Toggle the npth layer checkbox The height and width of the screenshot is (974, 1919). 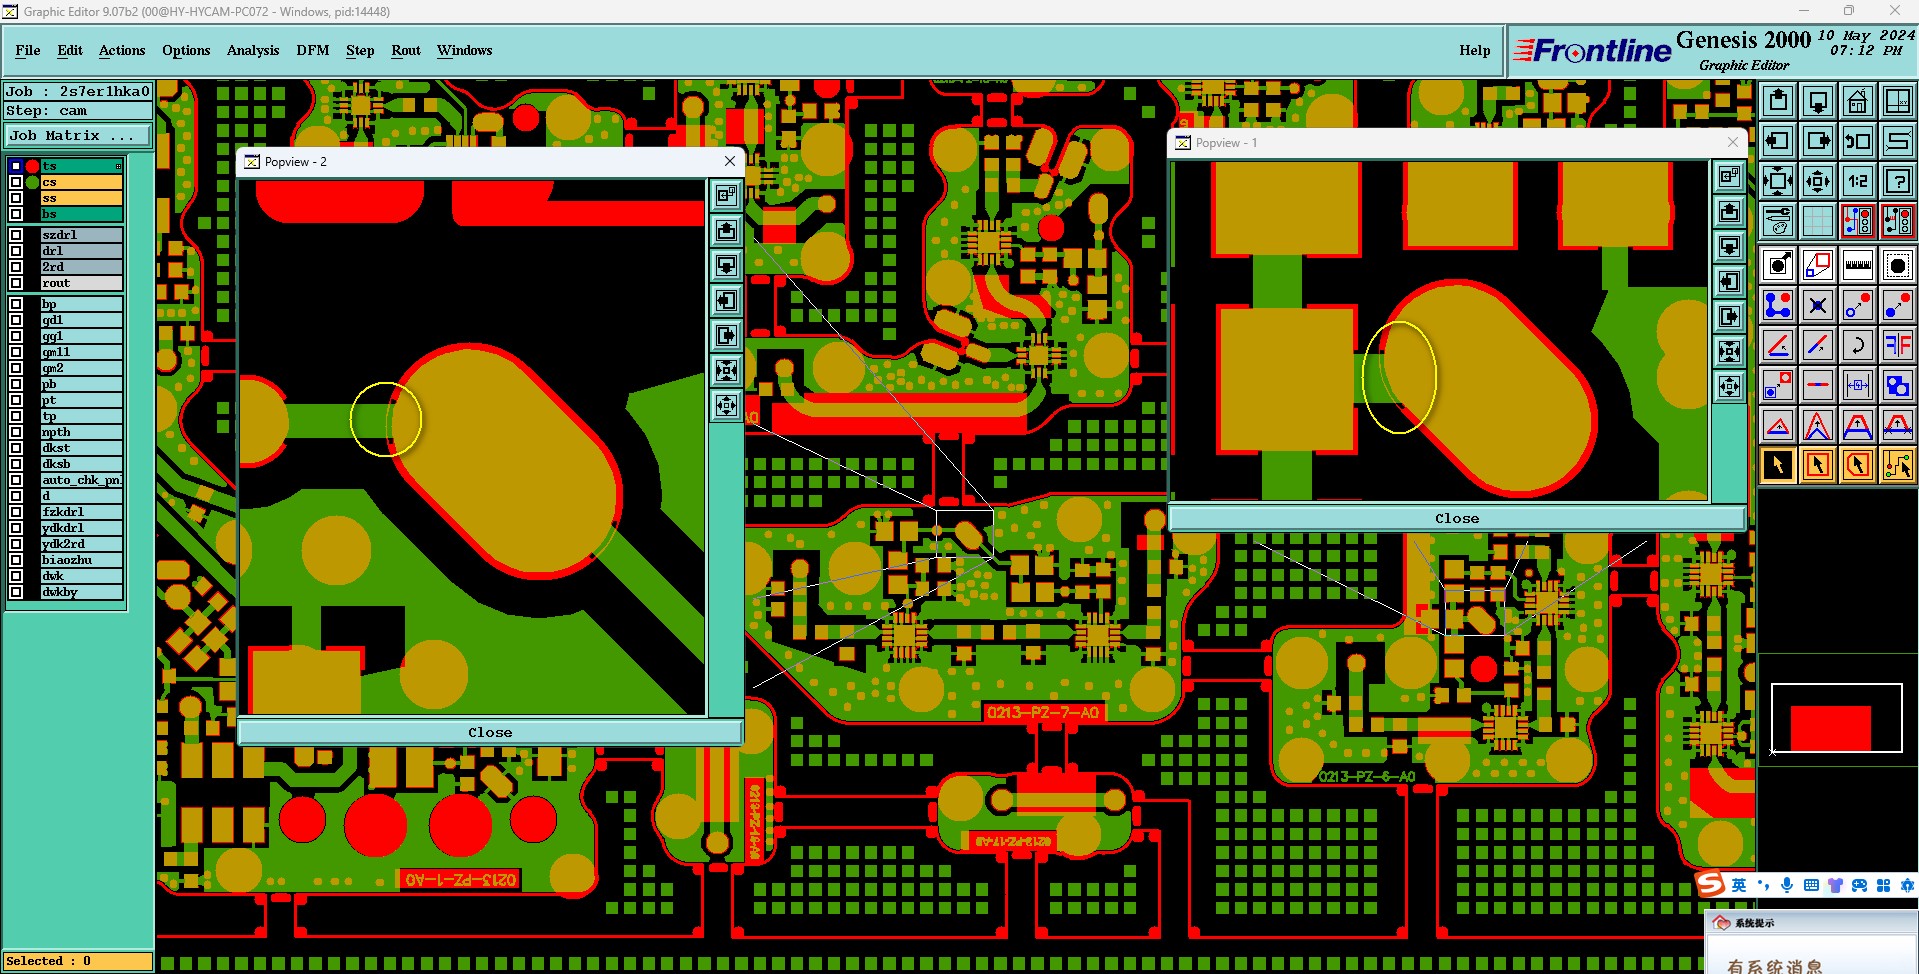pyautogui.click(x=16, y=432)
